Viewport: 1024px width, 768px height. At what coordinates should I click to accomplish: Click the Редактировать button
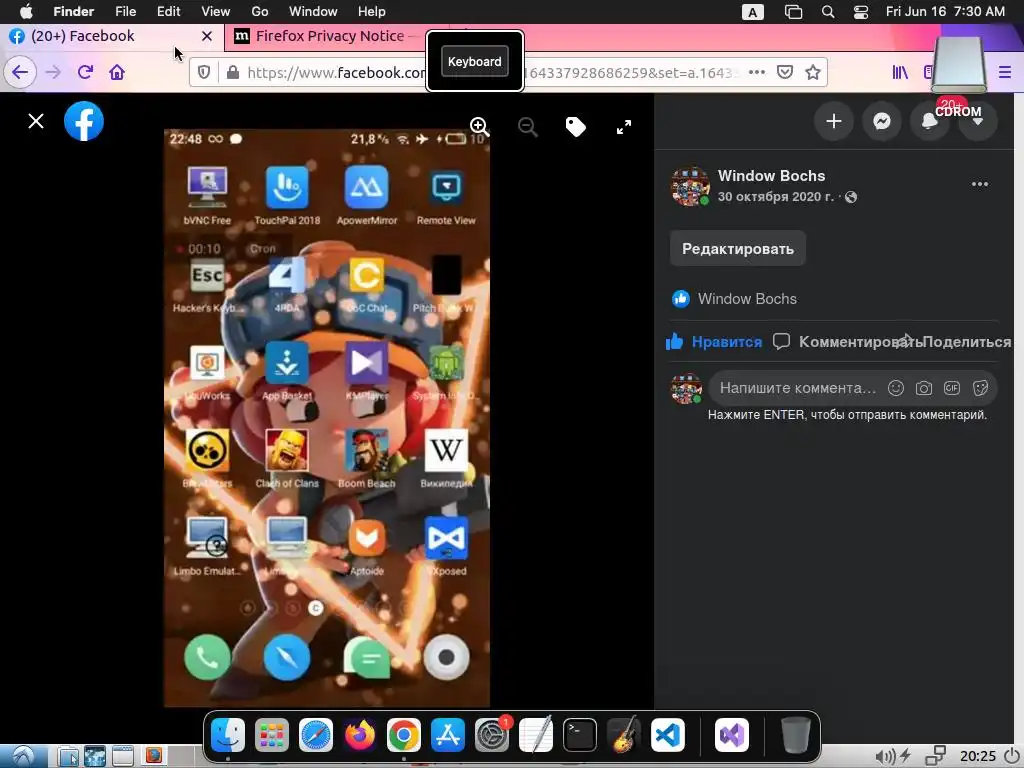pos(738,249)
